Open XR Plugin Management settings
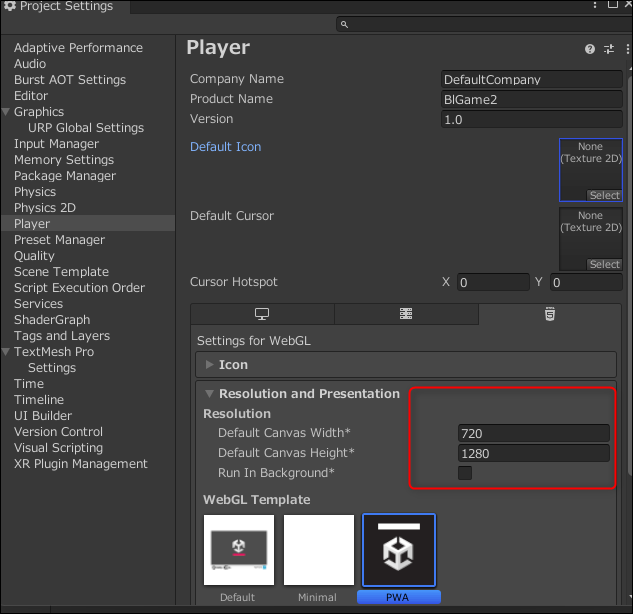This screenshot has height=614, width=633. (x=80, y=464)
